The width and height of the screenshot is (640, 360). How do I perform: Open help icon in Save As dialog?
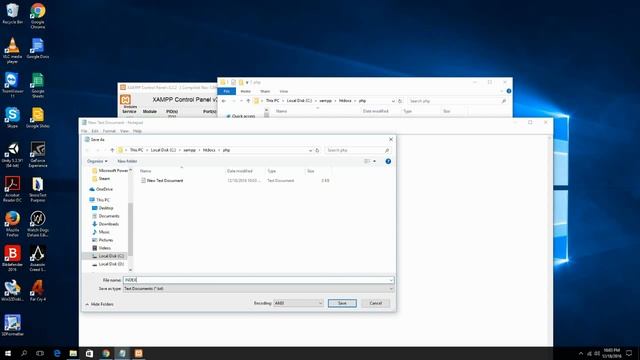coord(388,161)
